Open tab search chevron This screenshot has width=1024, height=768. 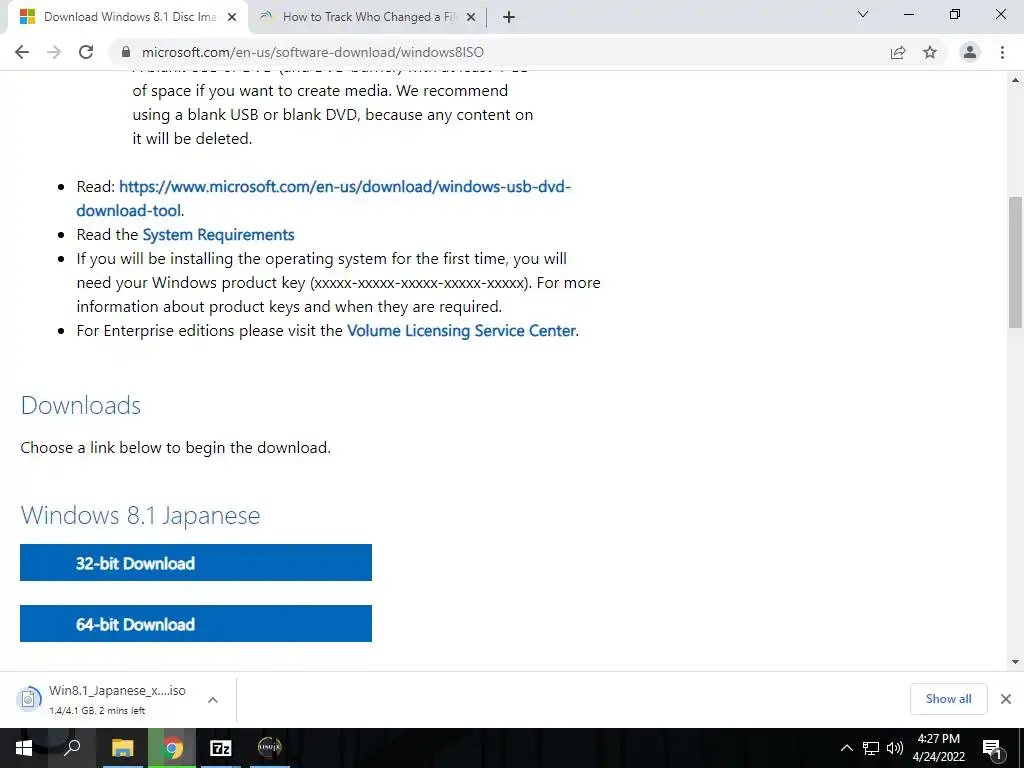click(863, 14)
